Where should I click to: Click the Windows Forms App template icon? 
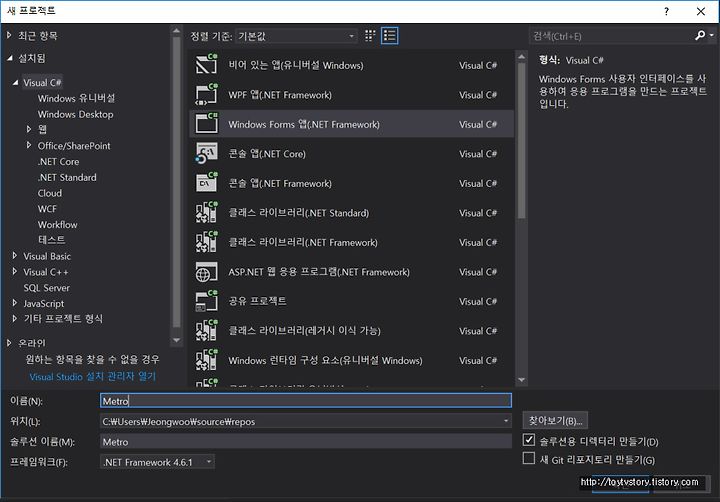(x=207, y=124)
